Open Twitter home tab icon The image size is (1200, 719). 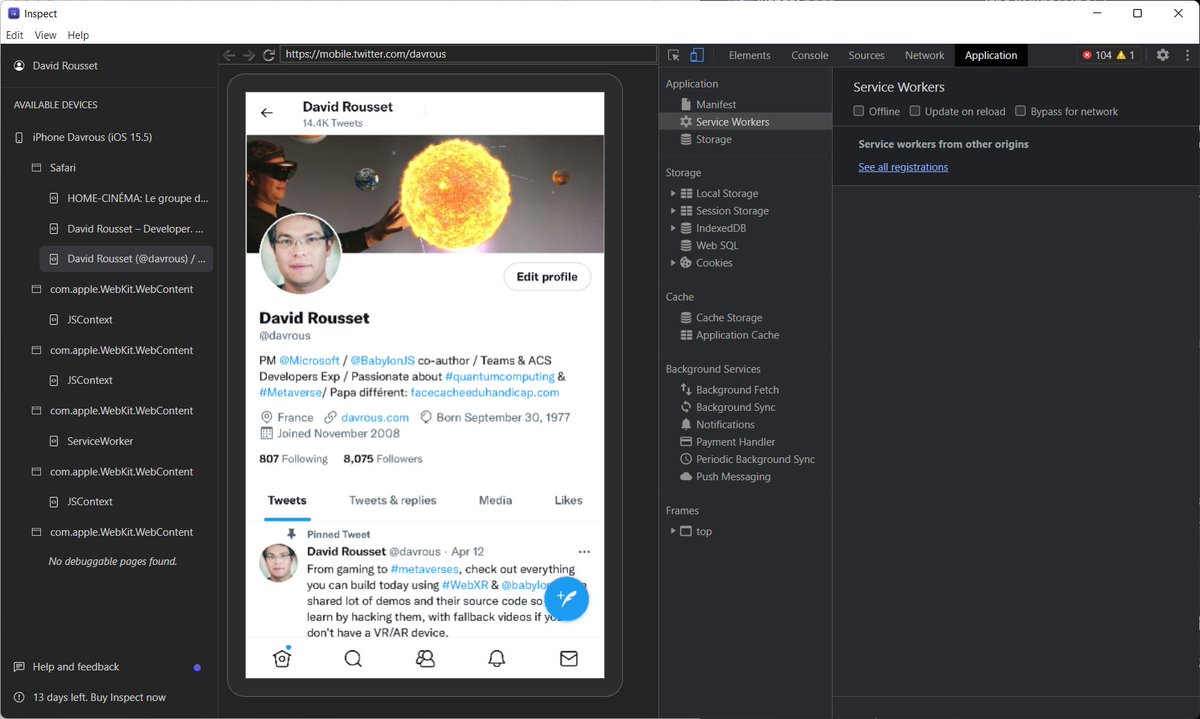282,658
